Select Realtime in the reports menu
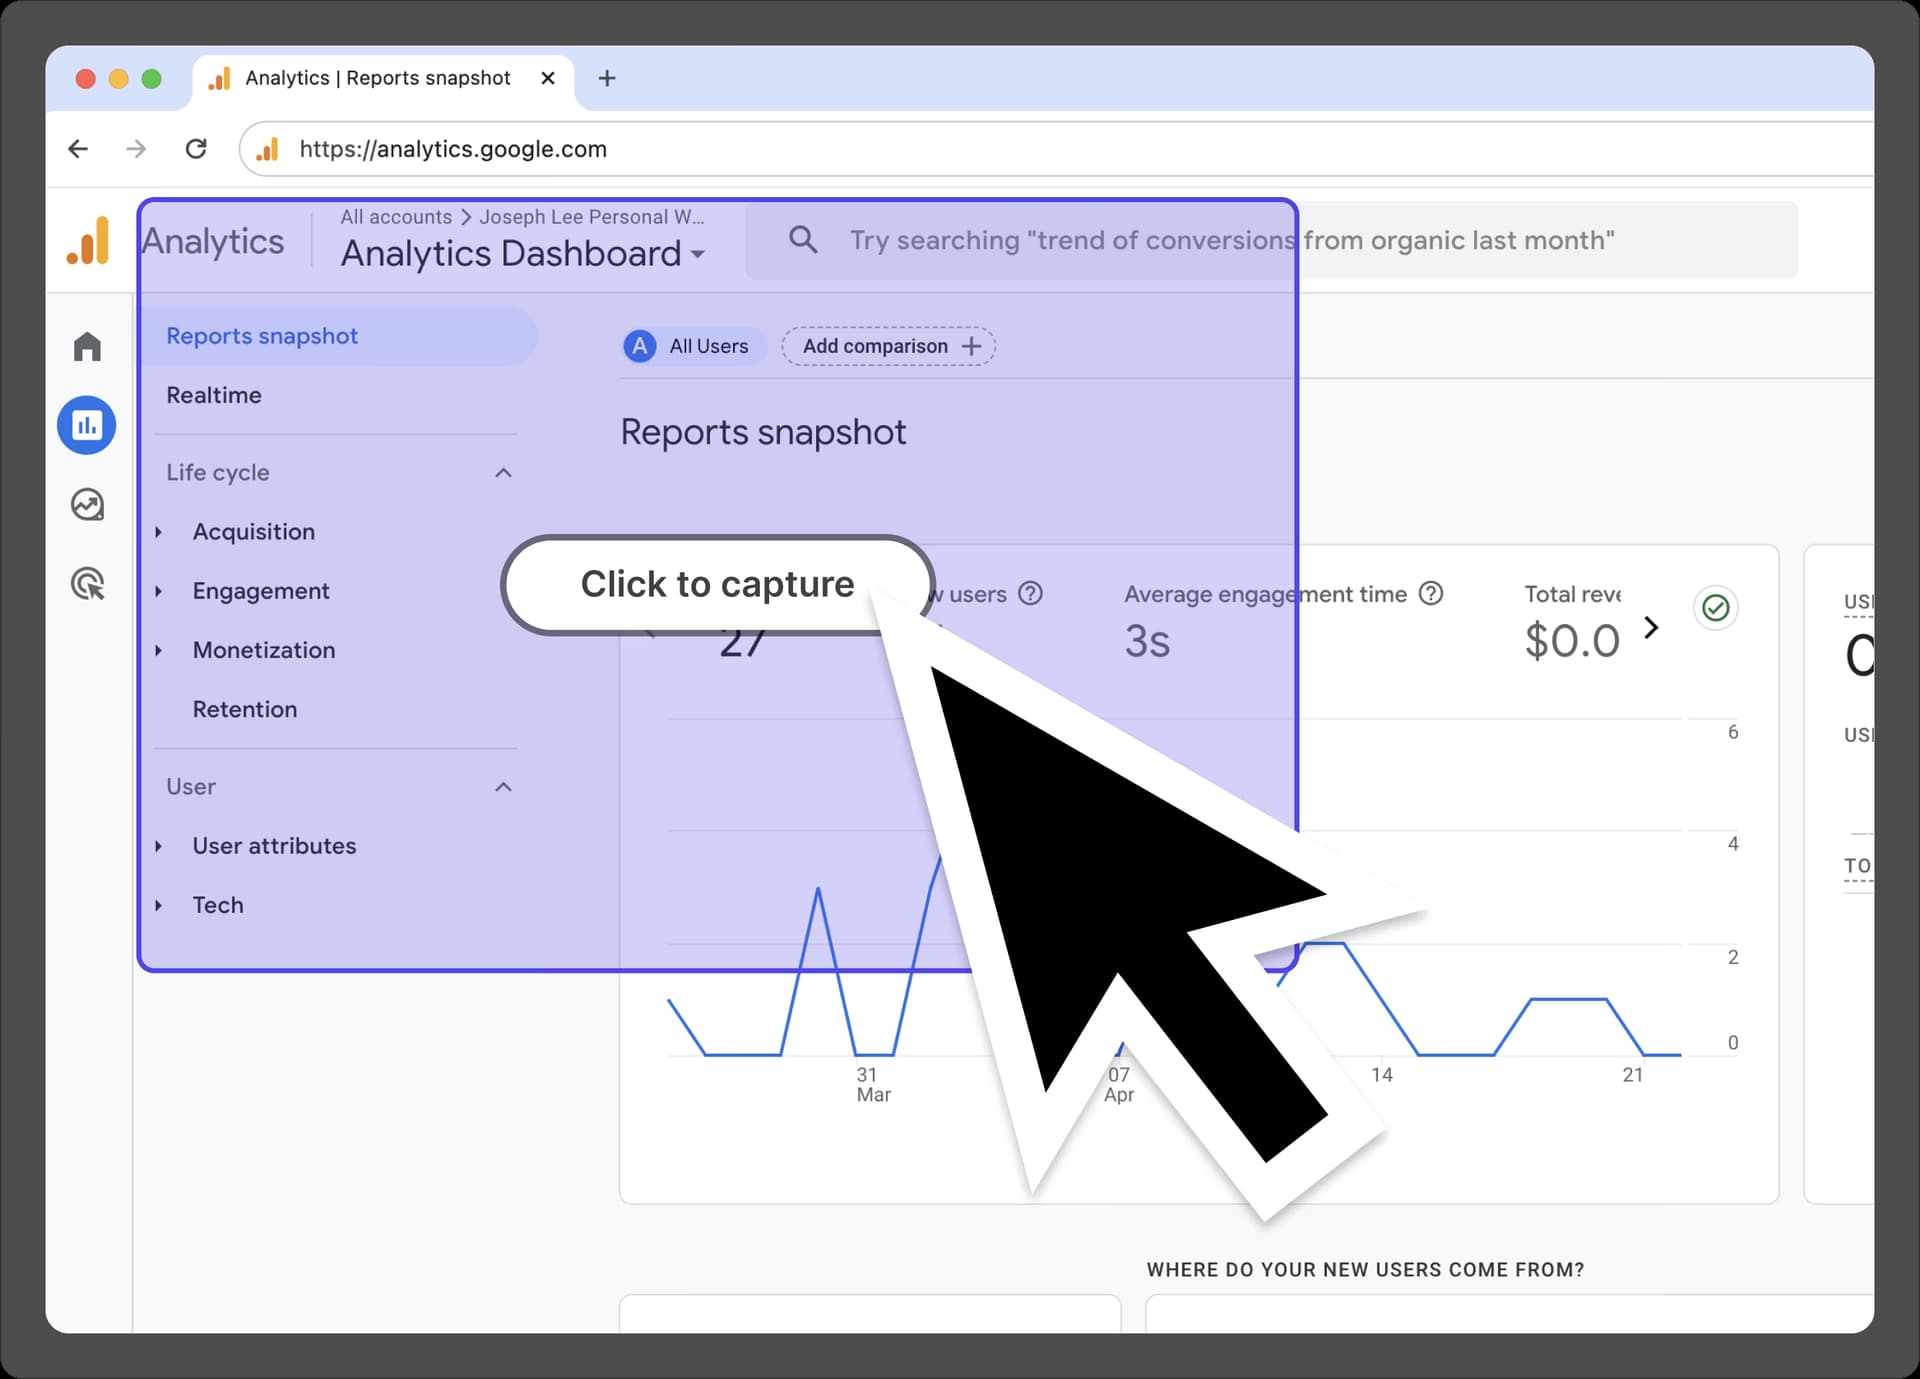Image resolution: width=1920 pixels, height=1379 pixels. (x=214, y=395)
